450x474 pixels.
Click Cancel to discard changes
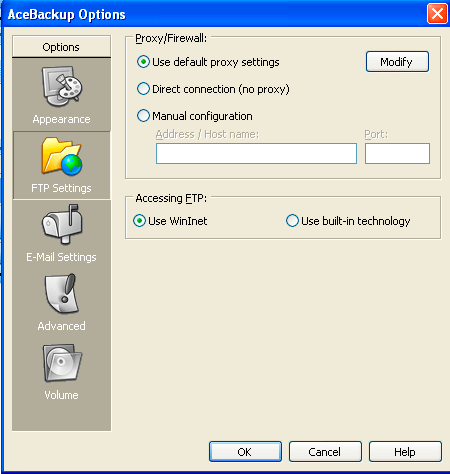coord(325,452)
